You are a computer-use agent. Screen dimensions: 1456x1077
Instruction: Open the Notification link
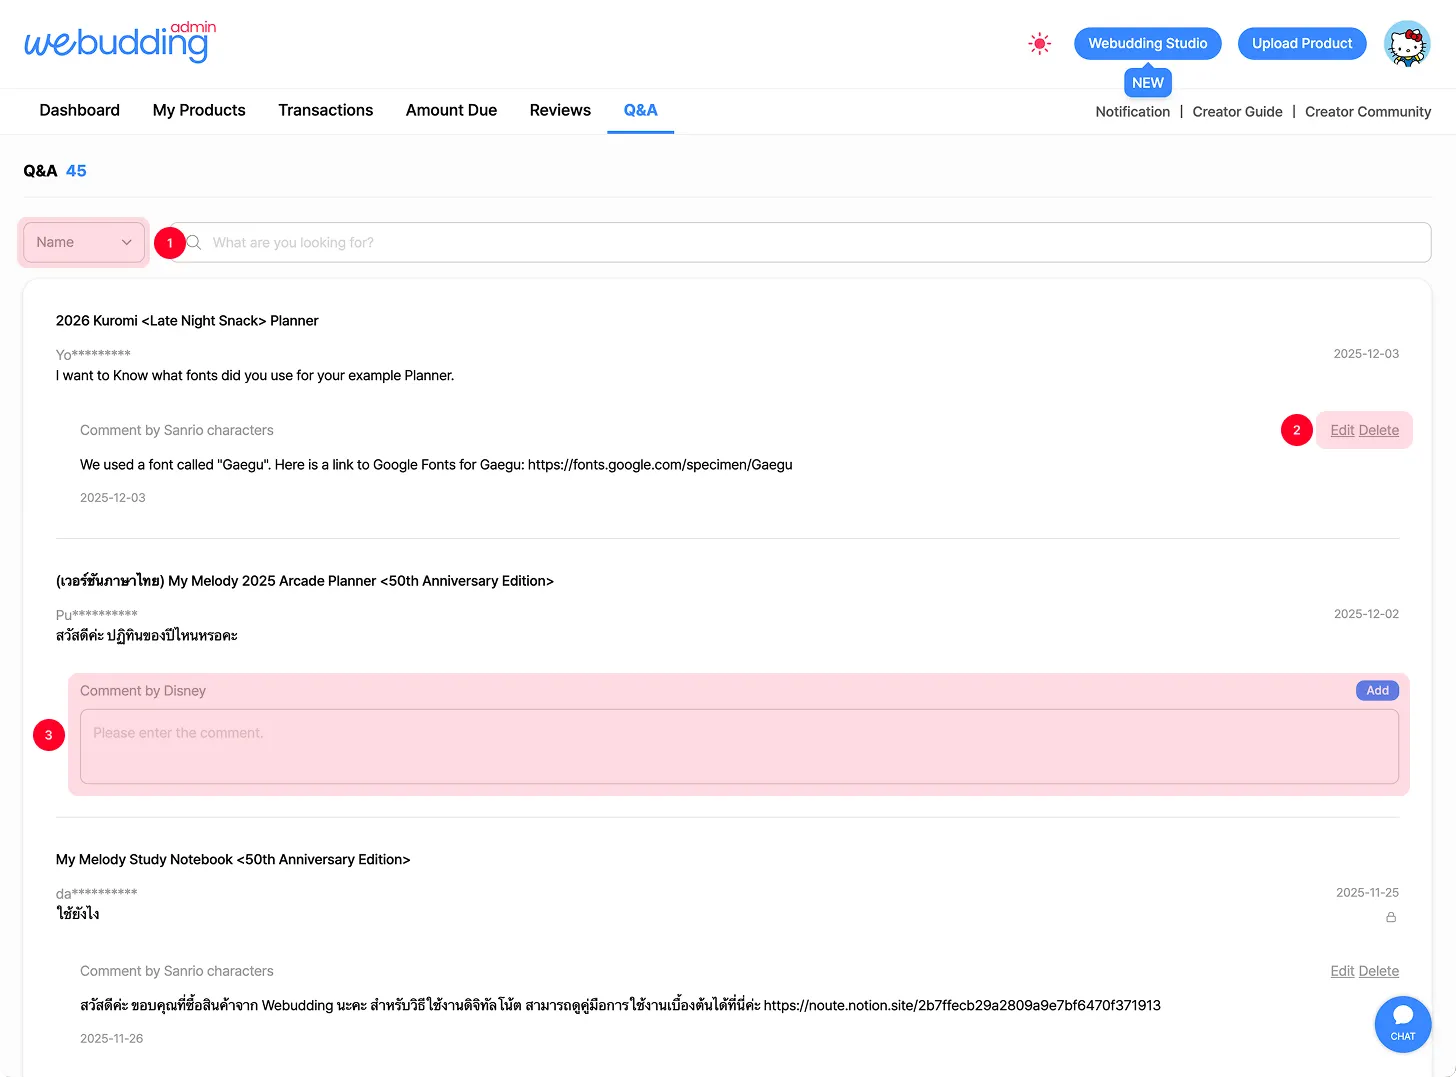coord(1133,112)
